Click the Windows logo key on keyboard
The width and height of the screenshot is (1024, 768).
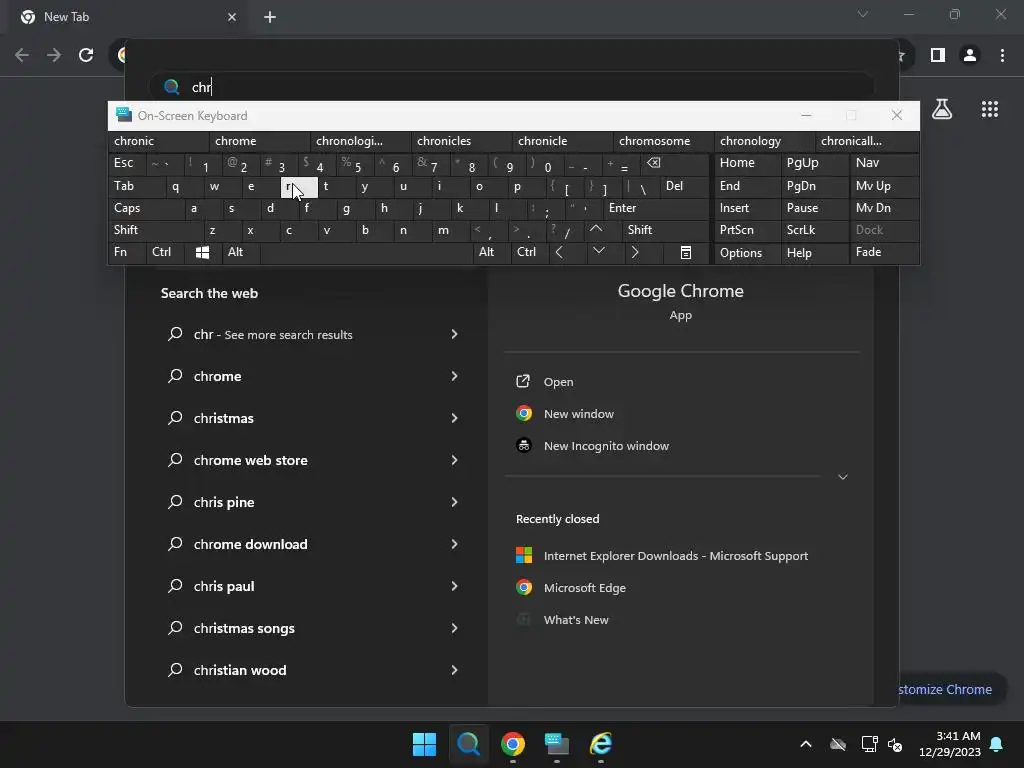202,252
